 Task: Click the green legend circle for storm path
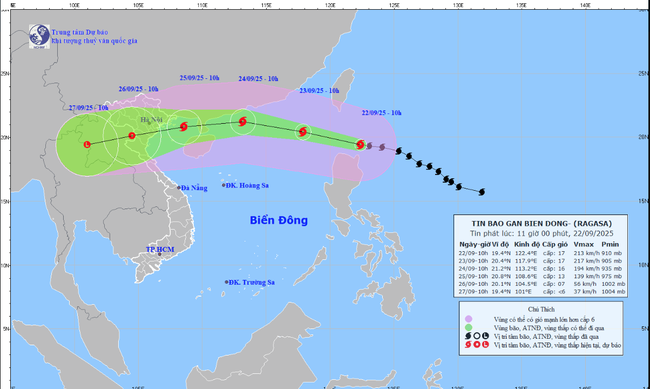pyautogui.click(x=468, y=328)
